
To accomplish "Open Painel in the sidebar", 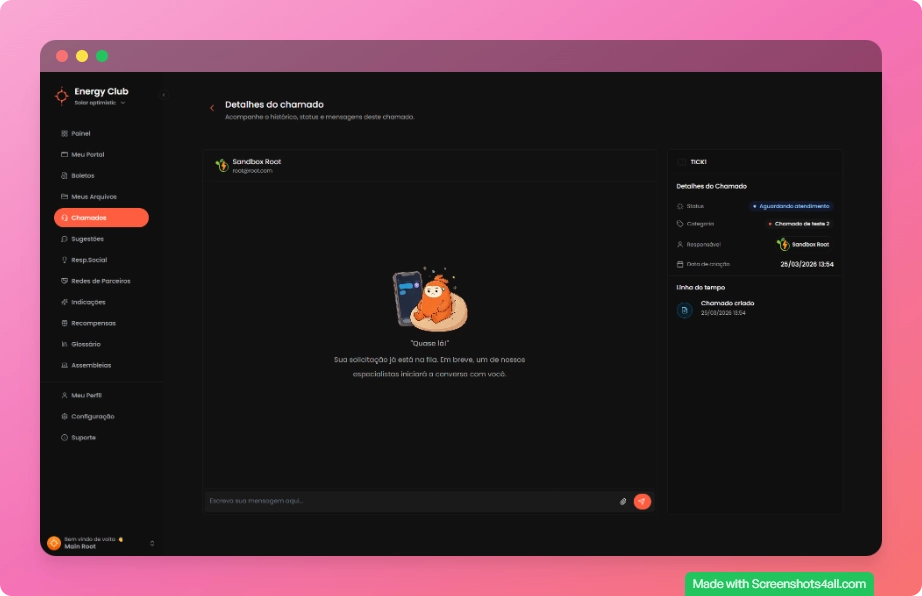I will 81,133.
